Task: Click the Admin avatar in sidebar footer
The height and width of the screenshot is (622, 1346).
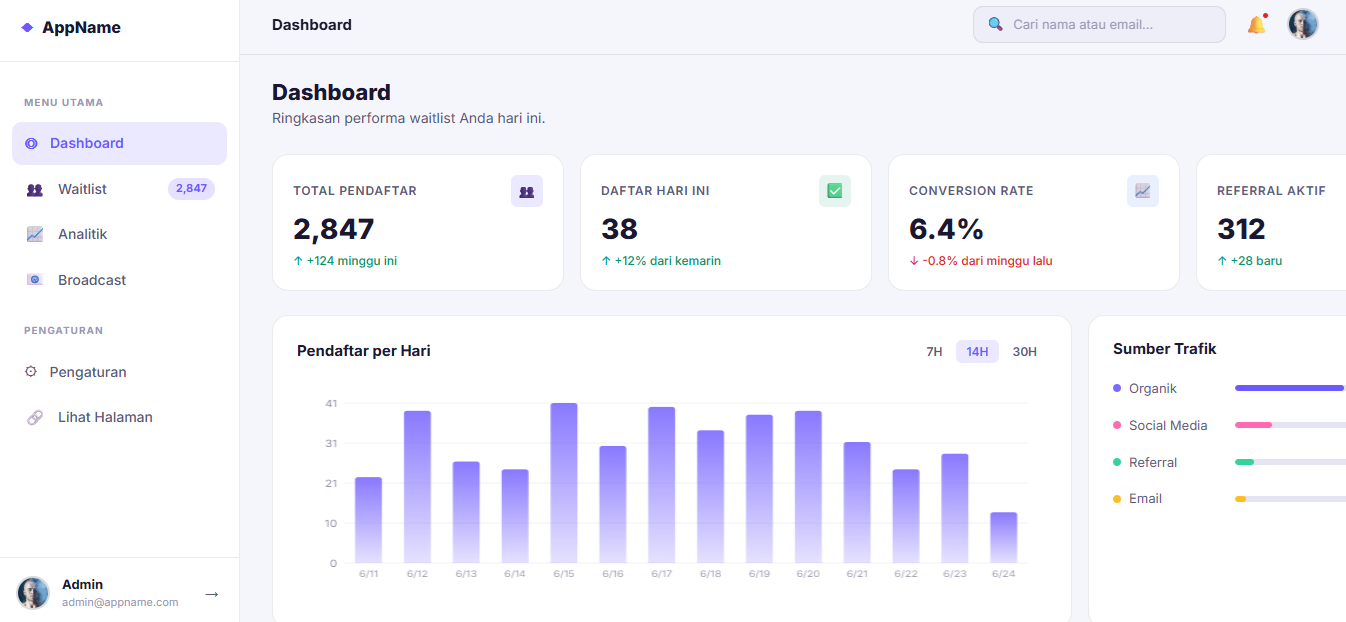Action: (33, 593)
